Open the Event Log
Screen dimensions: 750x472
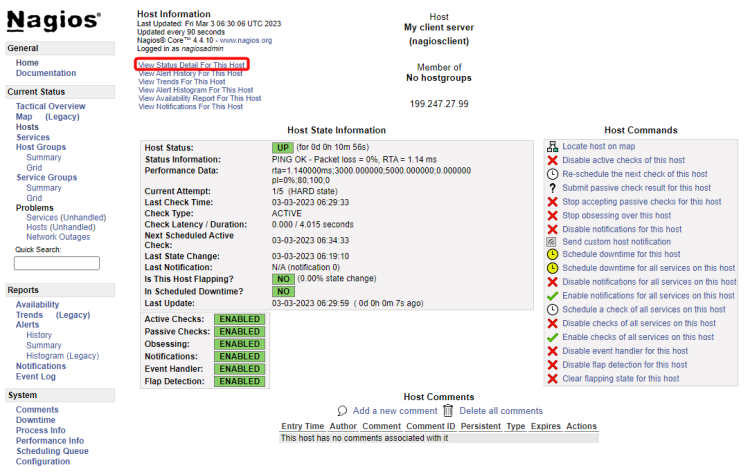click(x=36, y=377)
